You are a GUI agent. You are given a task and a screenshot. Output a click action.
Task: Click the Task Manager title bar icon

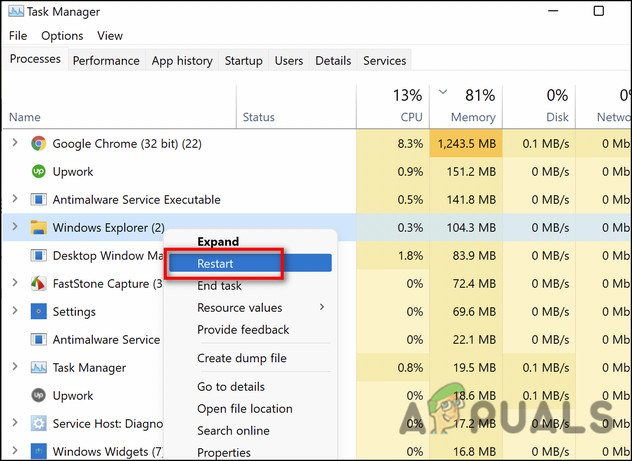16,11
